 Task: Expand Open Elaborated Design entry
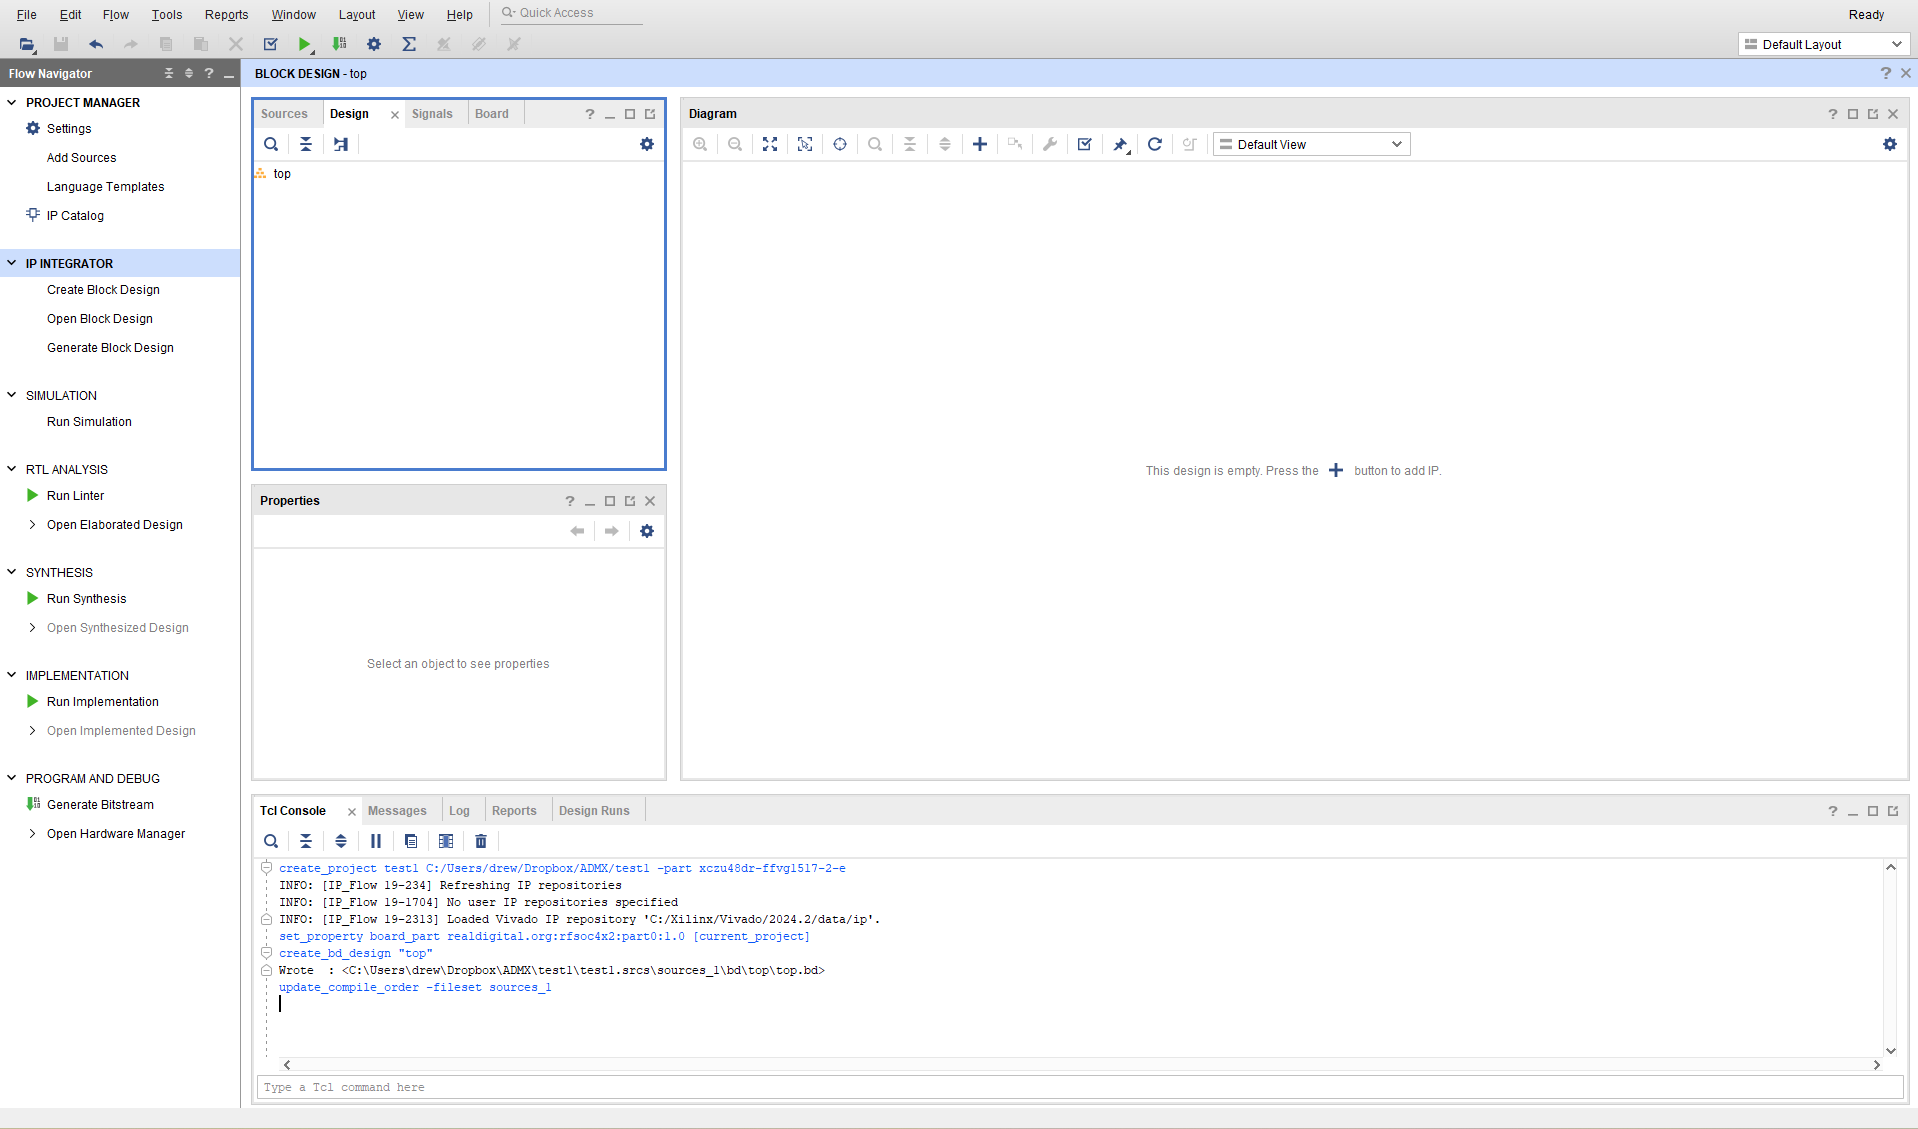point(32,524)
